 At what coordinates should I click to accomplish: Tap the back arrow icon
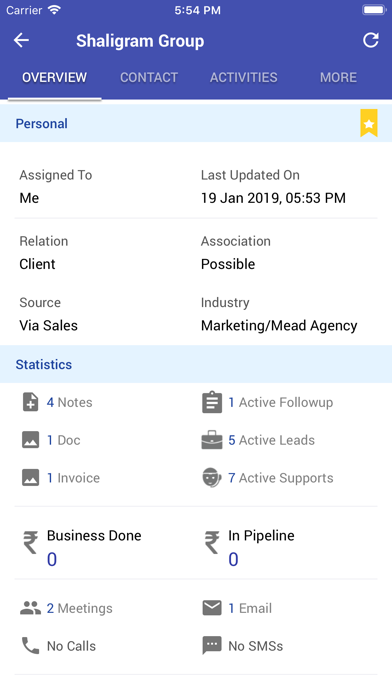[21, 40]
